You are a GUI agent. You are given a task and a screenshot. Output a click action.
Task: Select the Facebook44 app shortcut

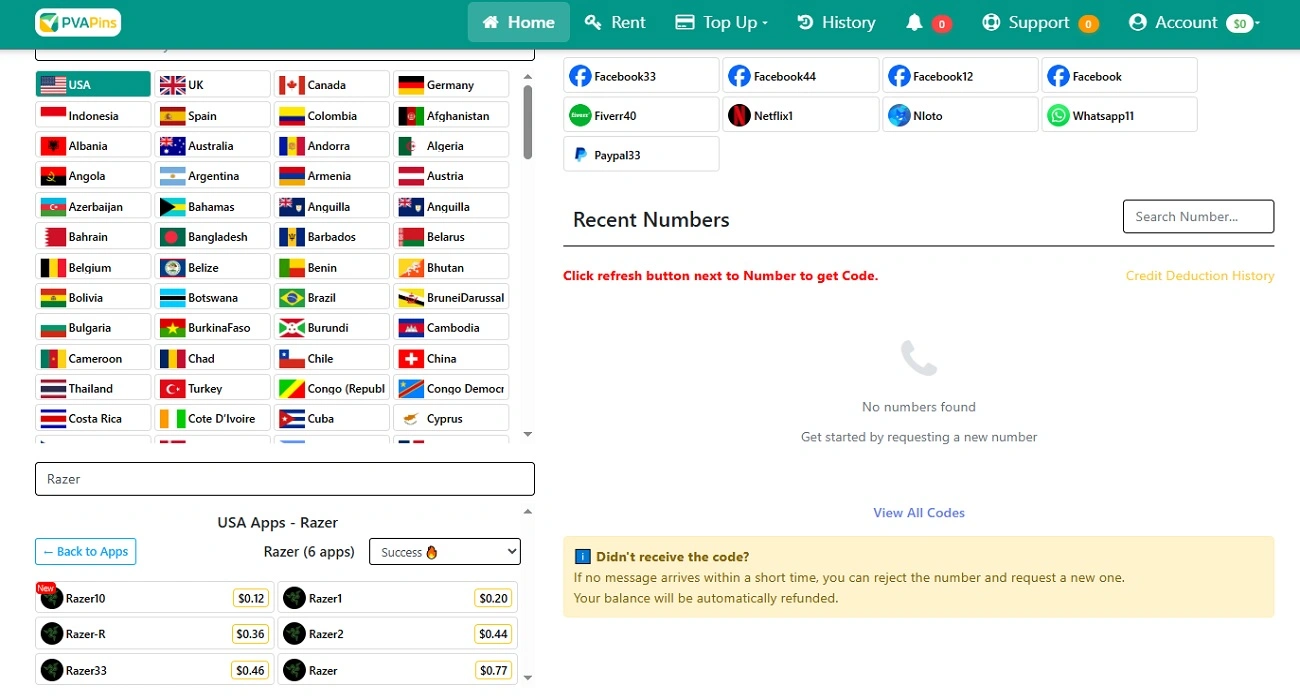(800, 76)
